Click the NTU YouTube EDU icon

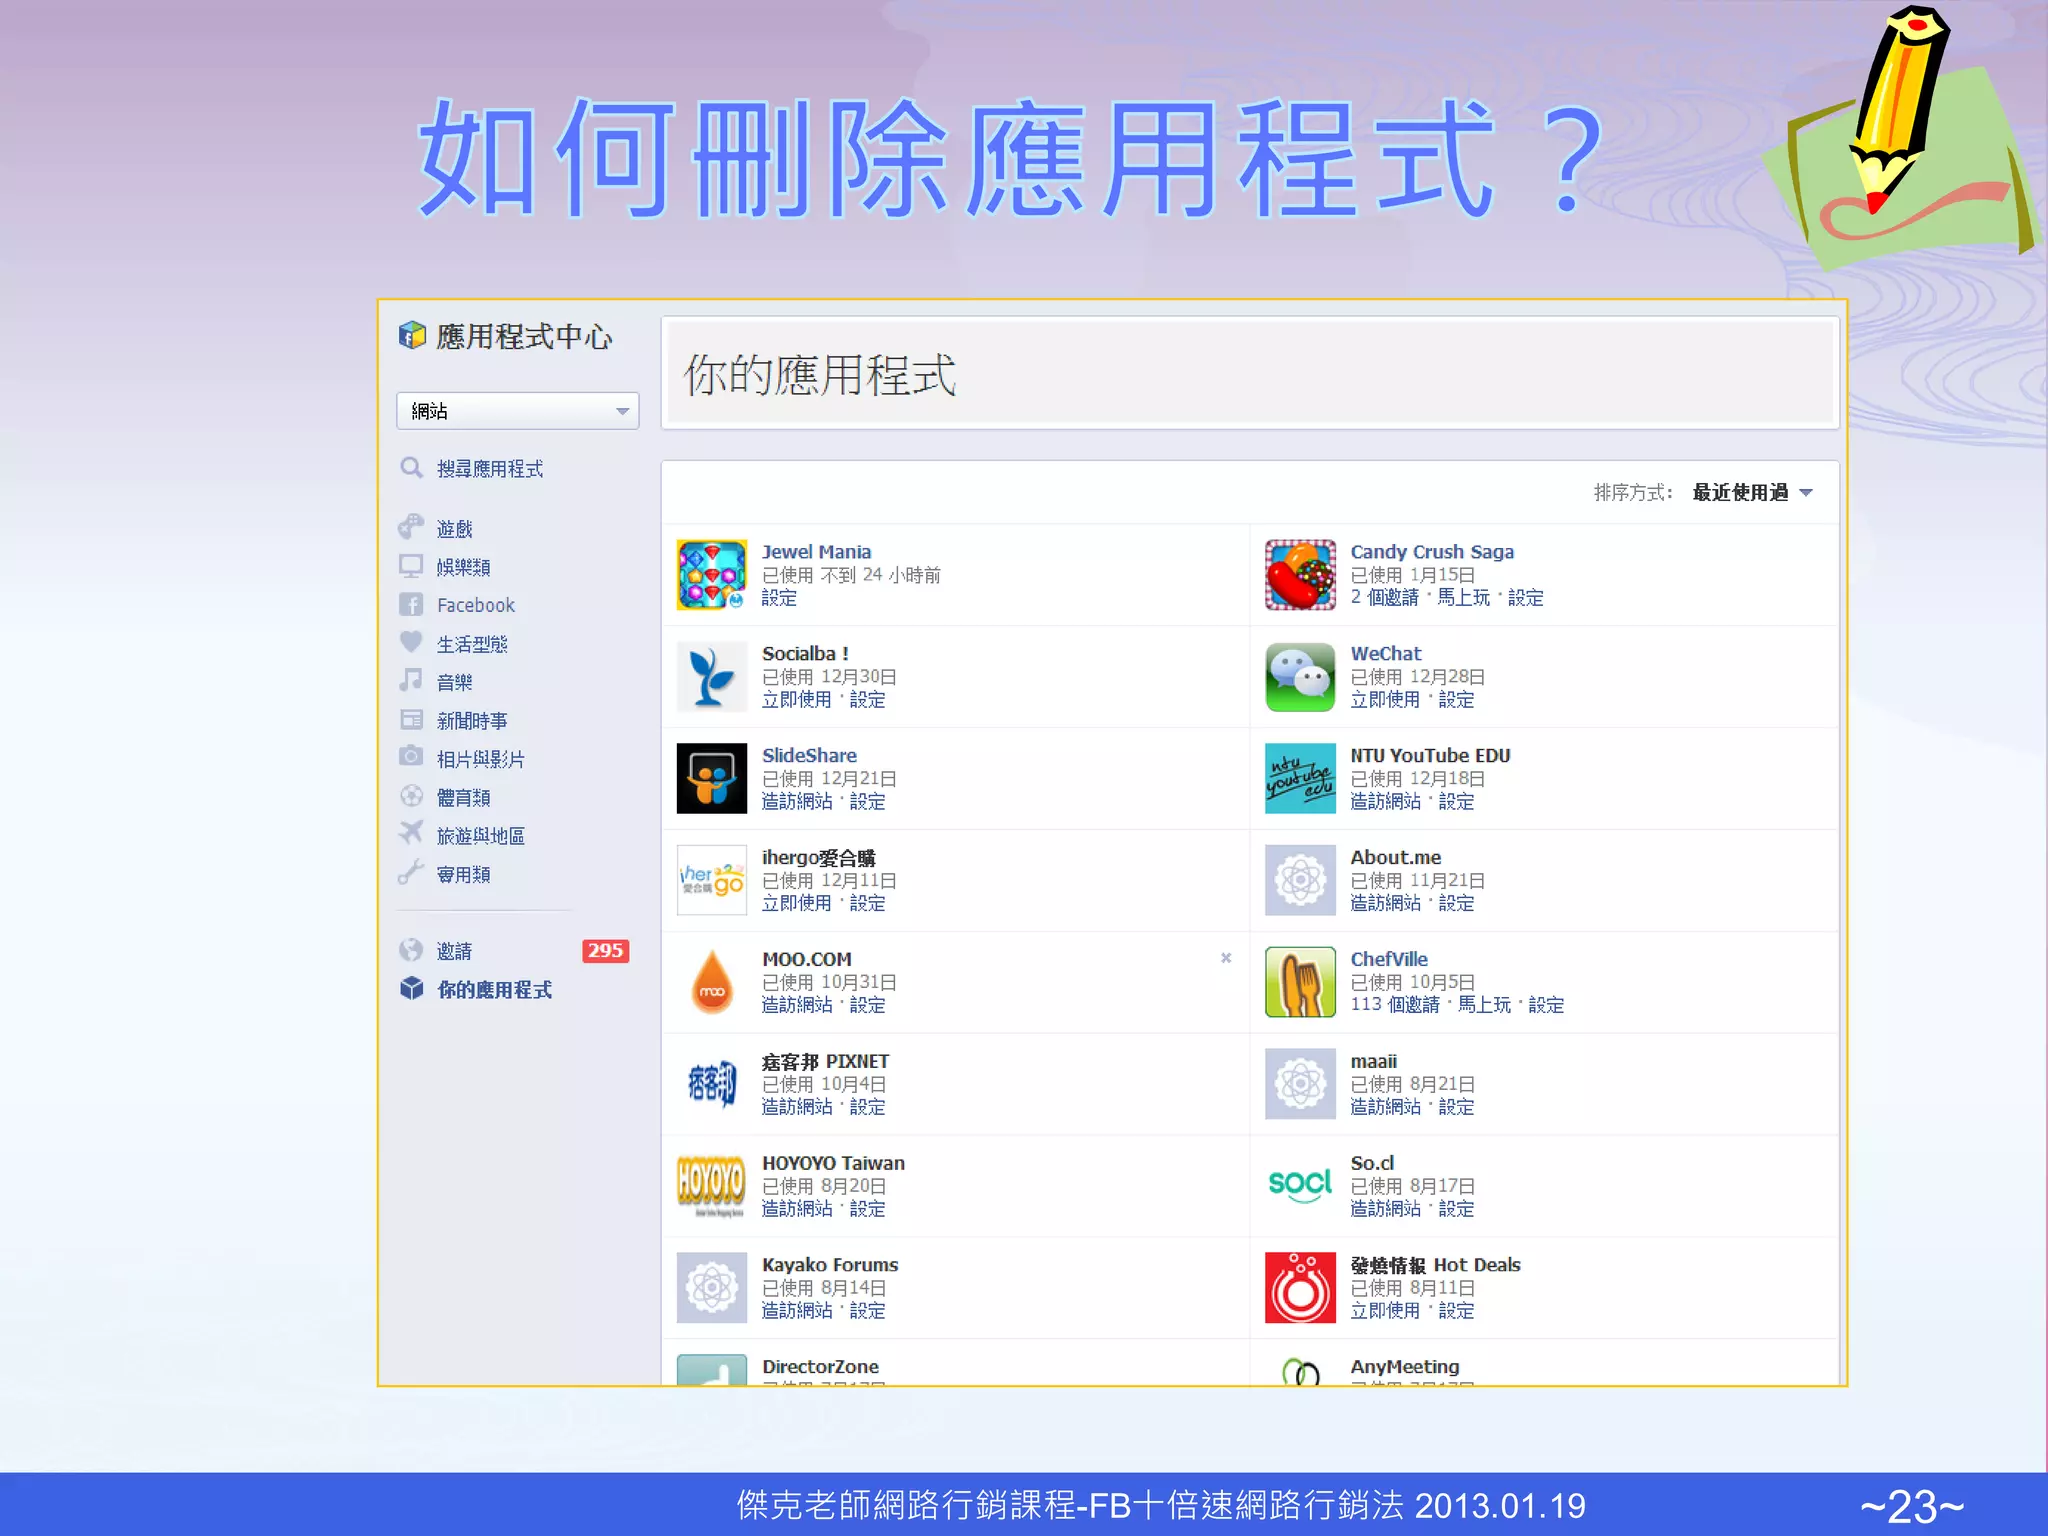point(1300,778)
